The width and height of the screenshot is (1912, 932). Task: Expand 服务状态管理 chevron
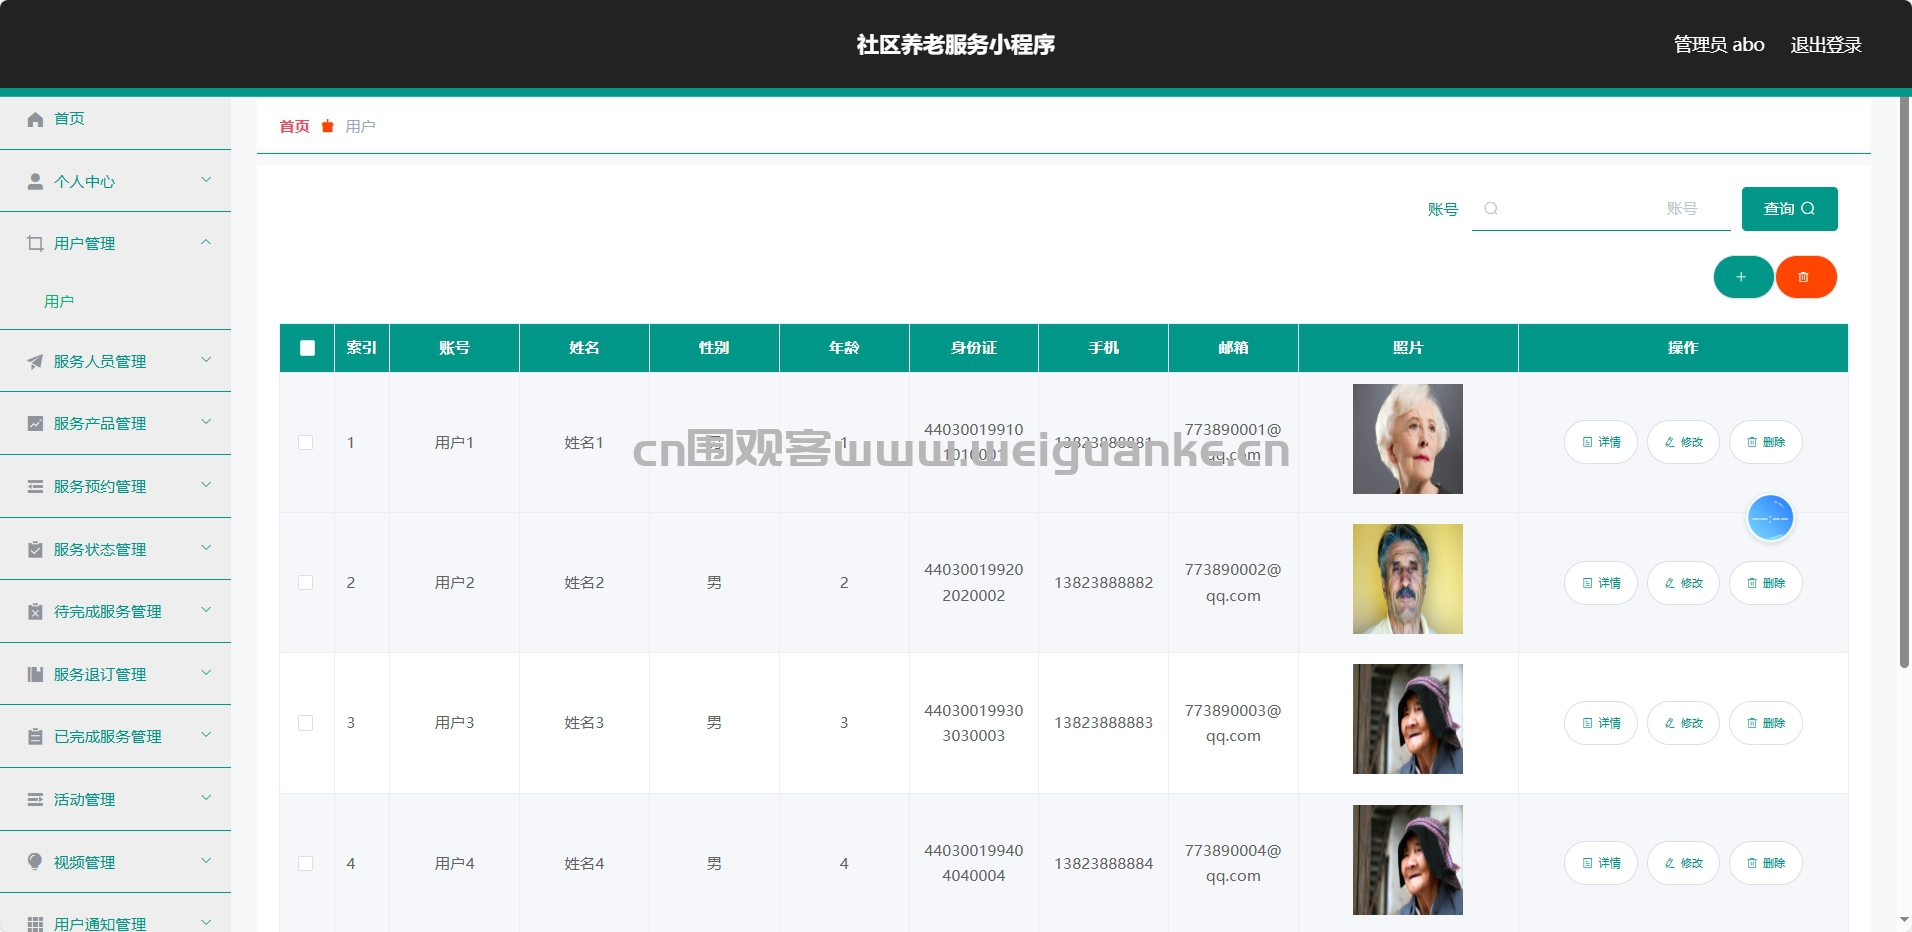[x=206, y=548]
